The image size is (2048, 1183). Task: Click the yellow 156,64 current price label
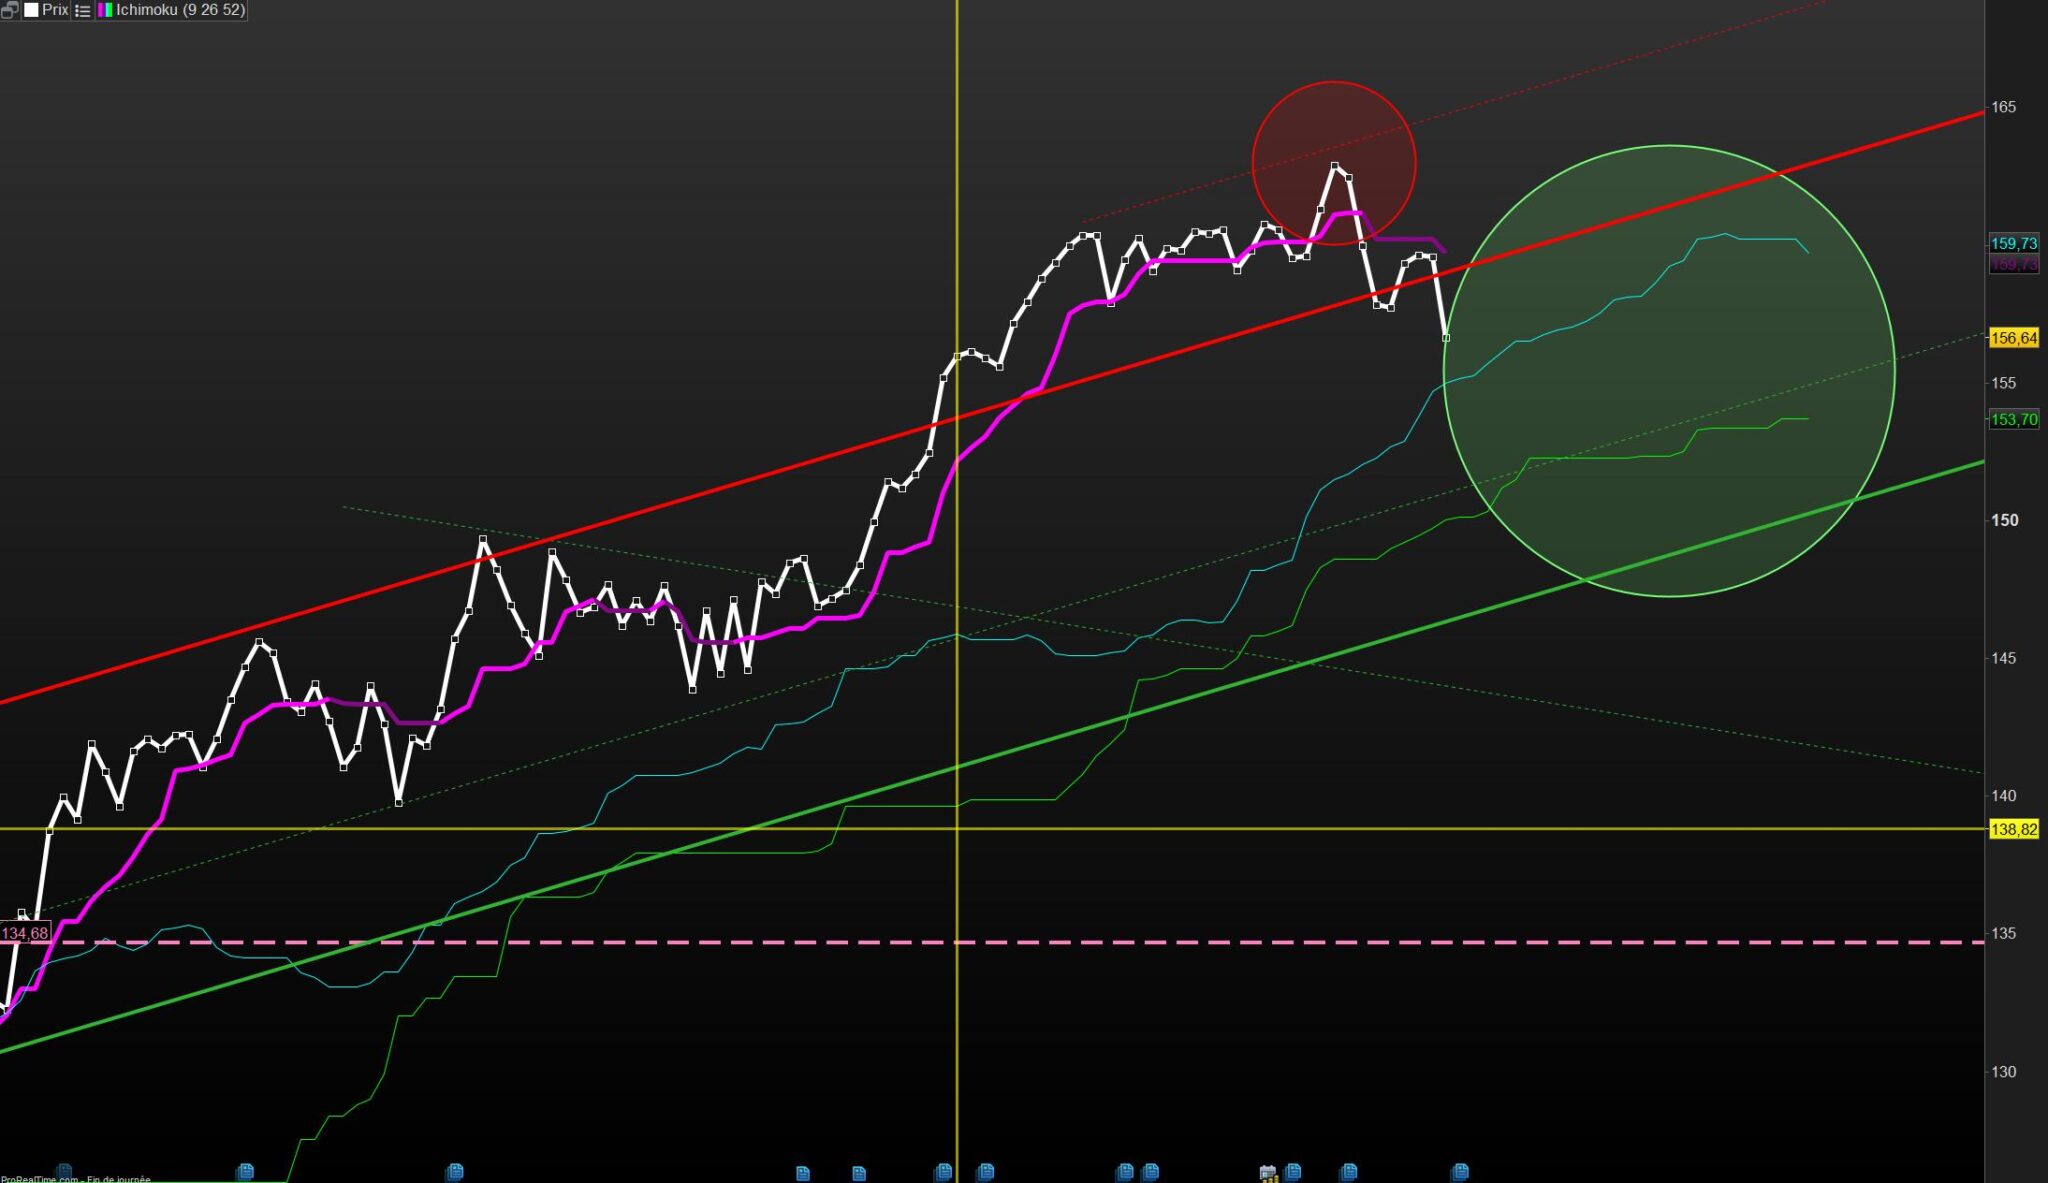point(2013,338)
